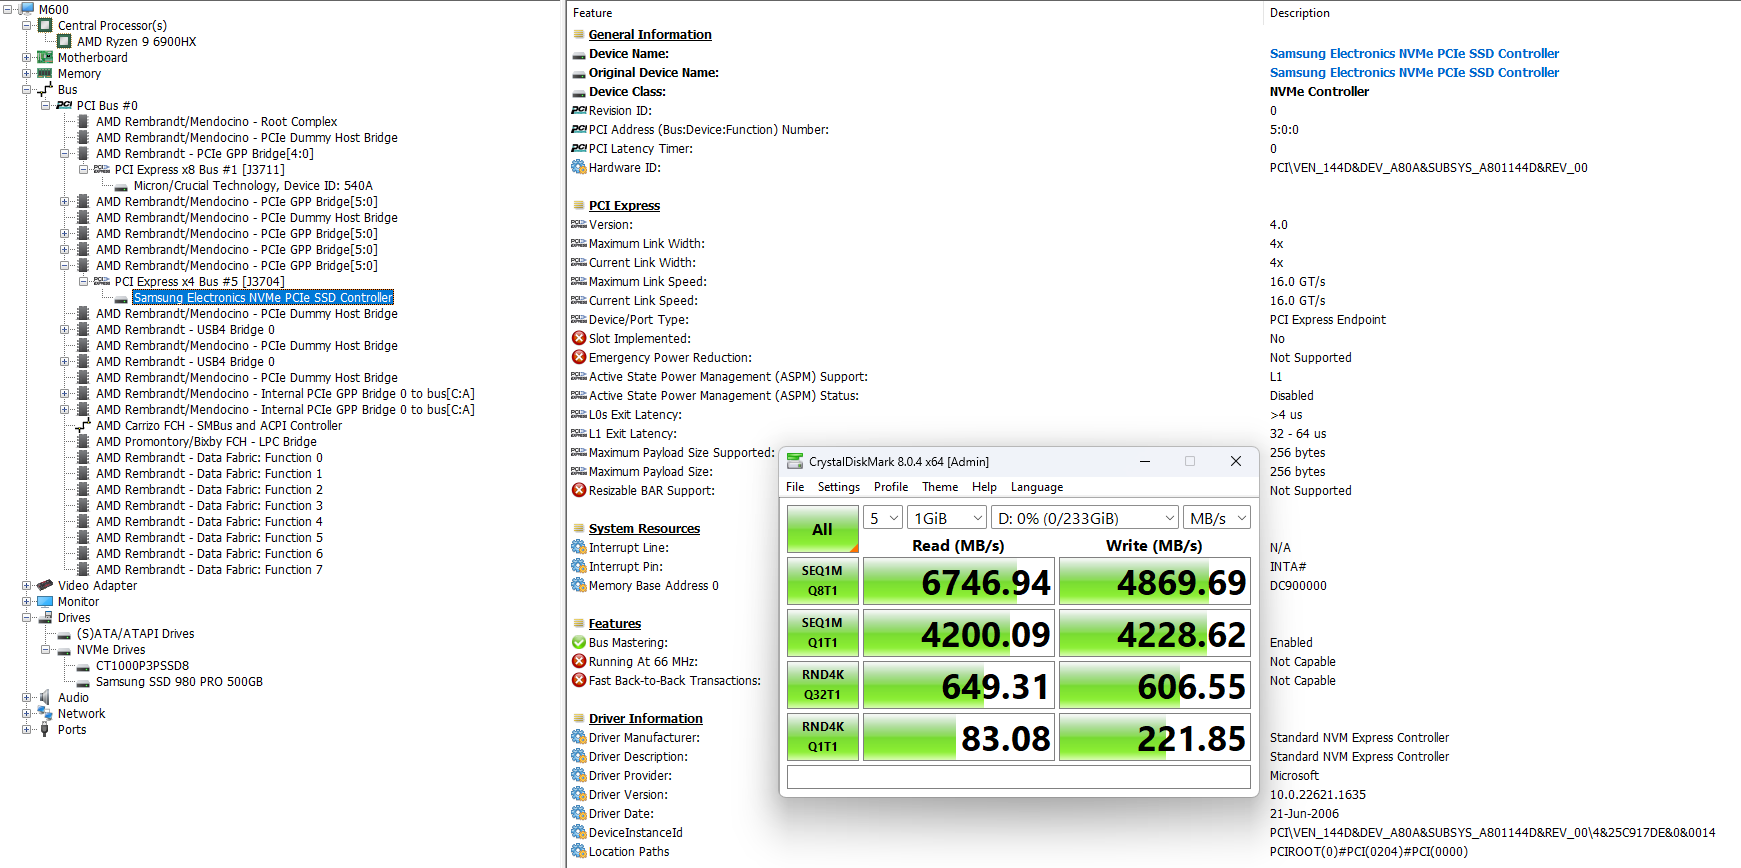Screen dimensions: 1741x868
Task: Click the M600 computer icon in the tree
Action: [x=27, y=9]
